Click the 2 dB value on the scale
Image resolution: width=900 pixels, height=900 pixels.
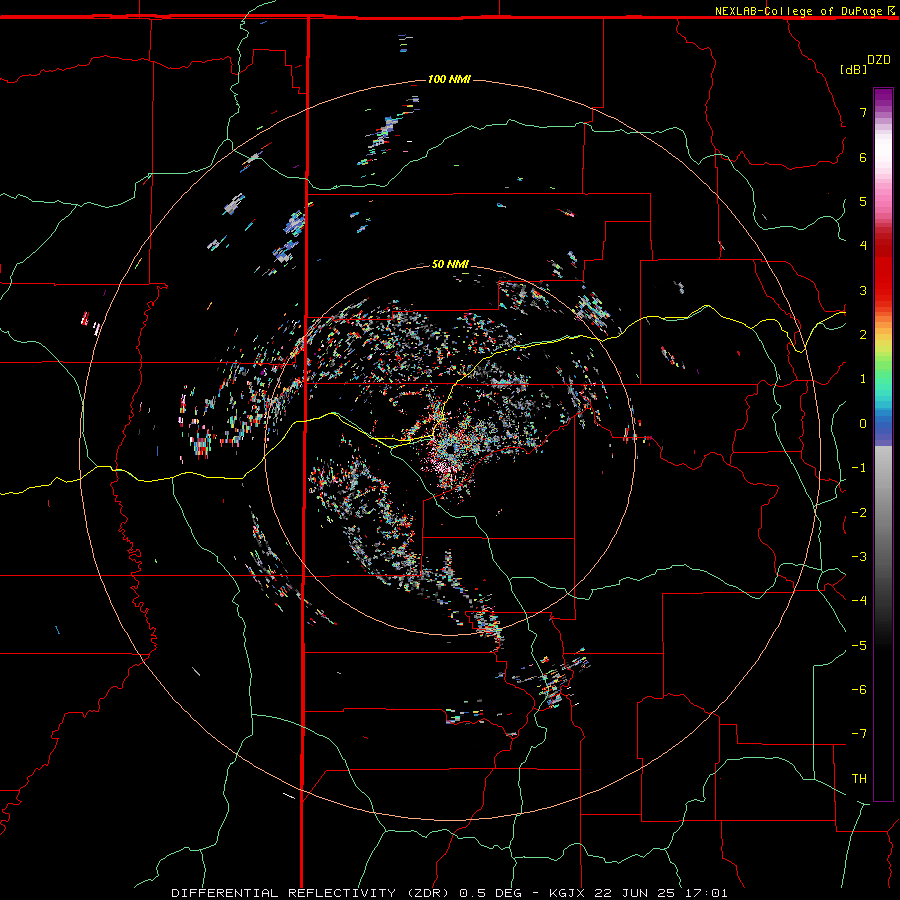click(863, 335)
